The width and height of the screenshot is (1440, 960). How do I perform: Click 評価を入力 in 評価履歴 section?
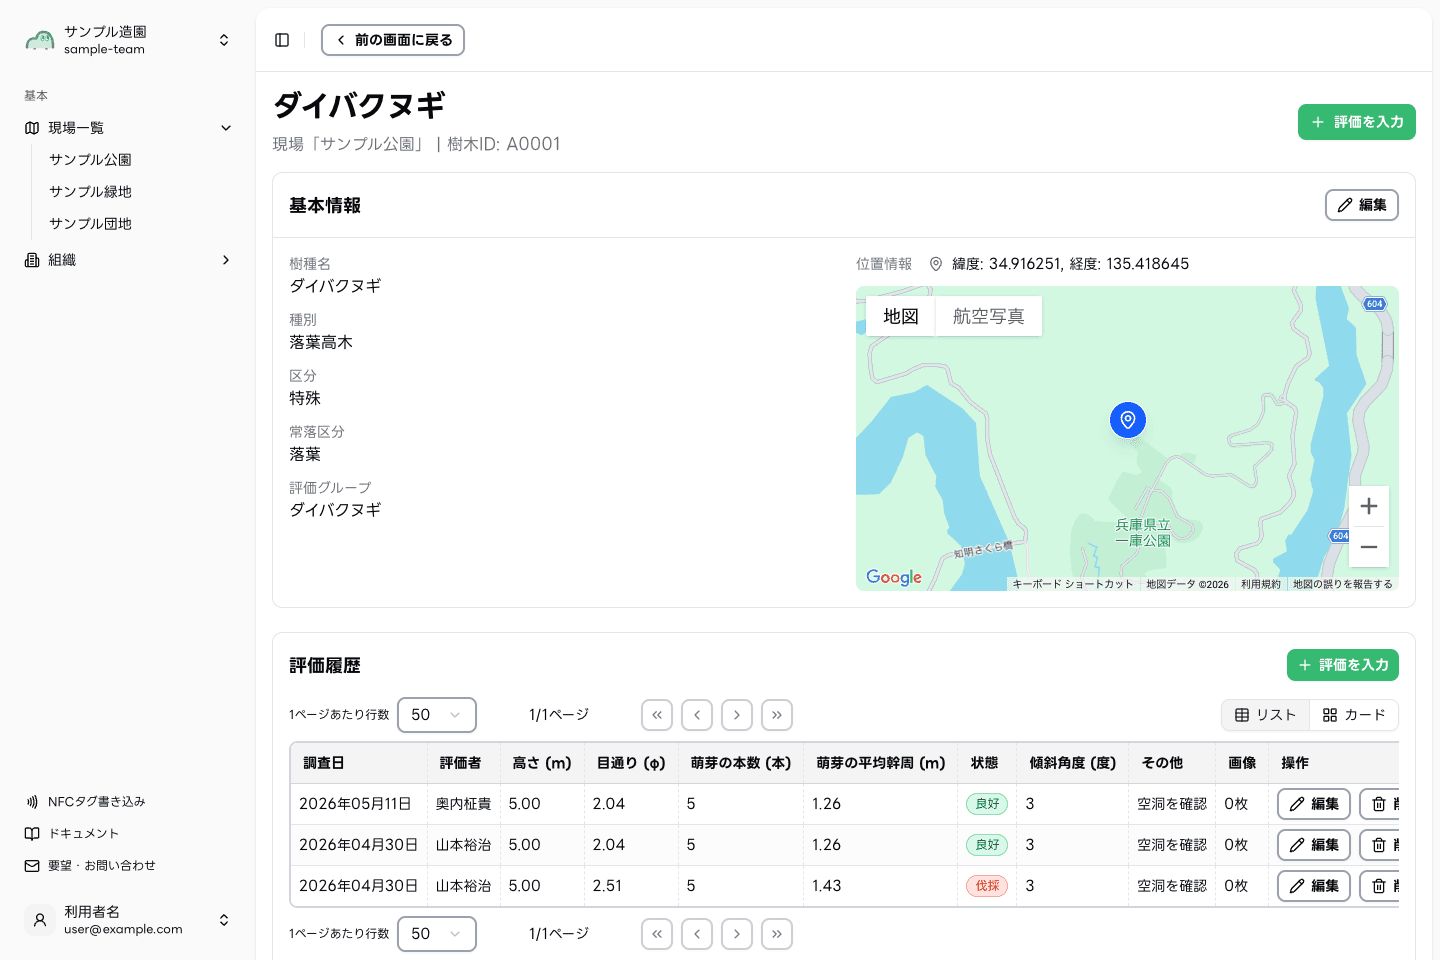pos(1342,665)
